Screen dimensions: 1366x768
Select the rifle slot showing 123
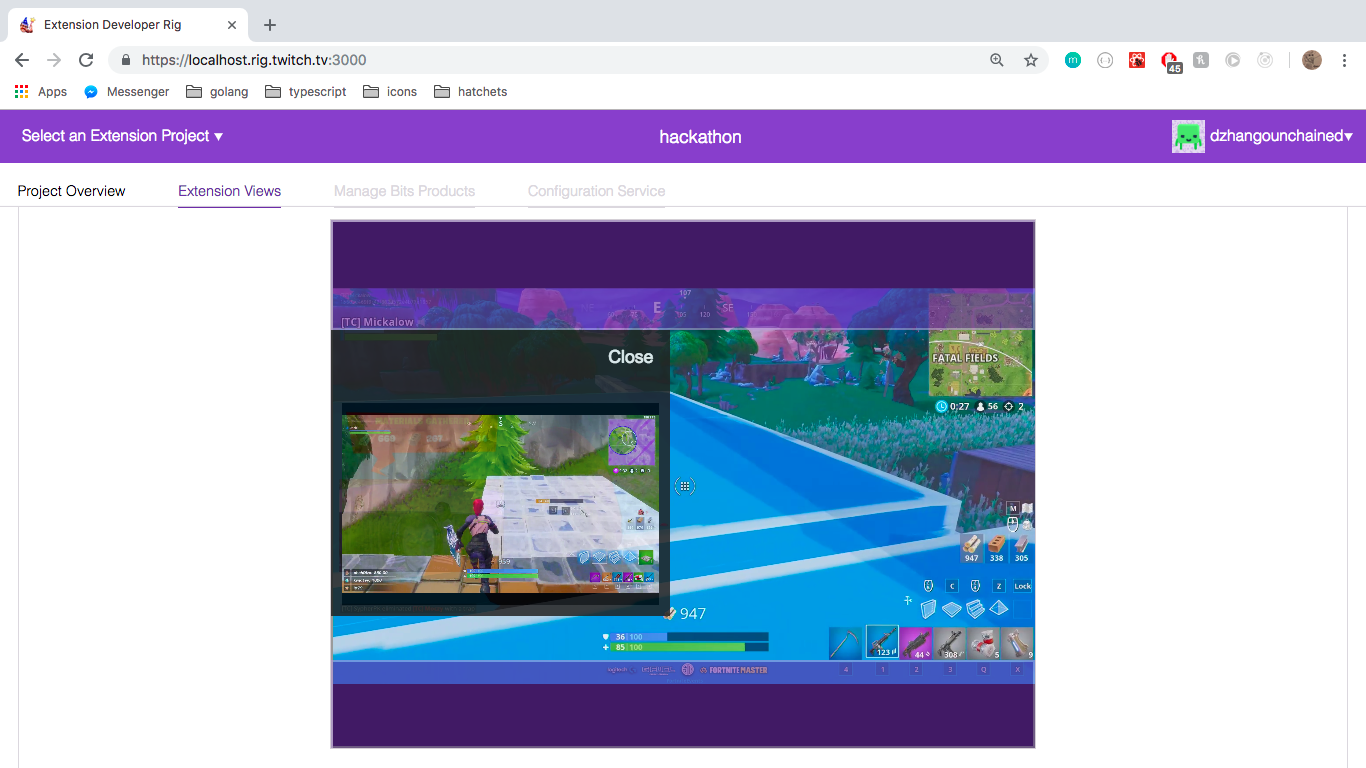pyautogui.click(x=882, y=642)
